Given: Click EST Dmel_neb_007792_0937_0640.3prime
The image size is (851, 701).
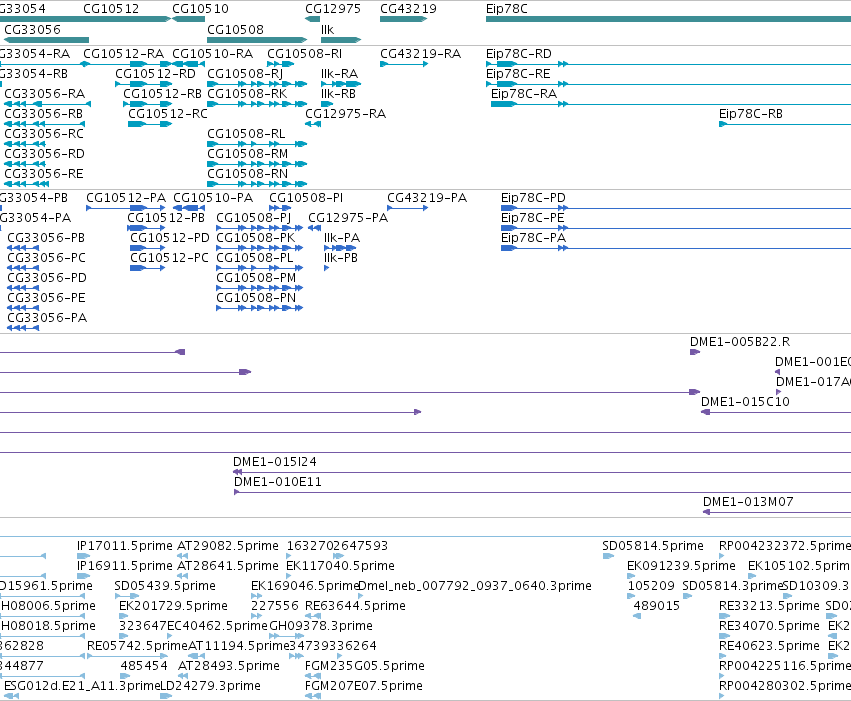Looking at the screenshot, I should point(475,586).
